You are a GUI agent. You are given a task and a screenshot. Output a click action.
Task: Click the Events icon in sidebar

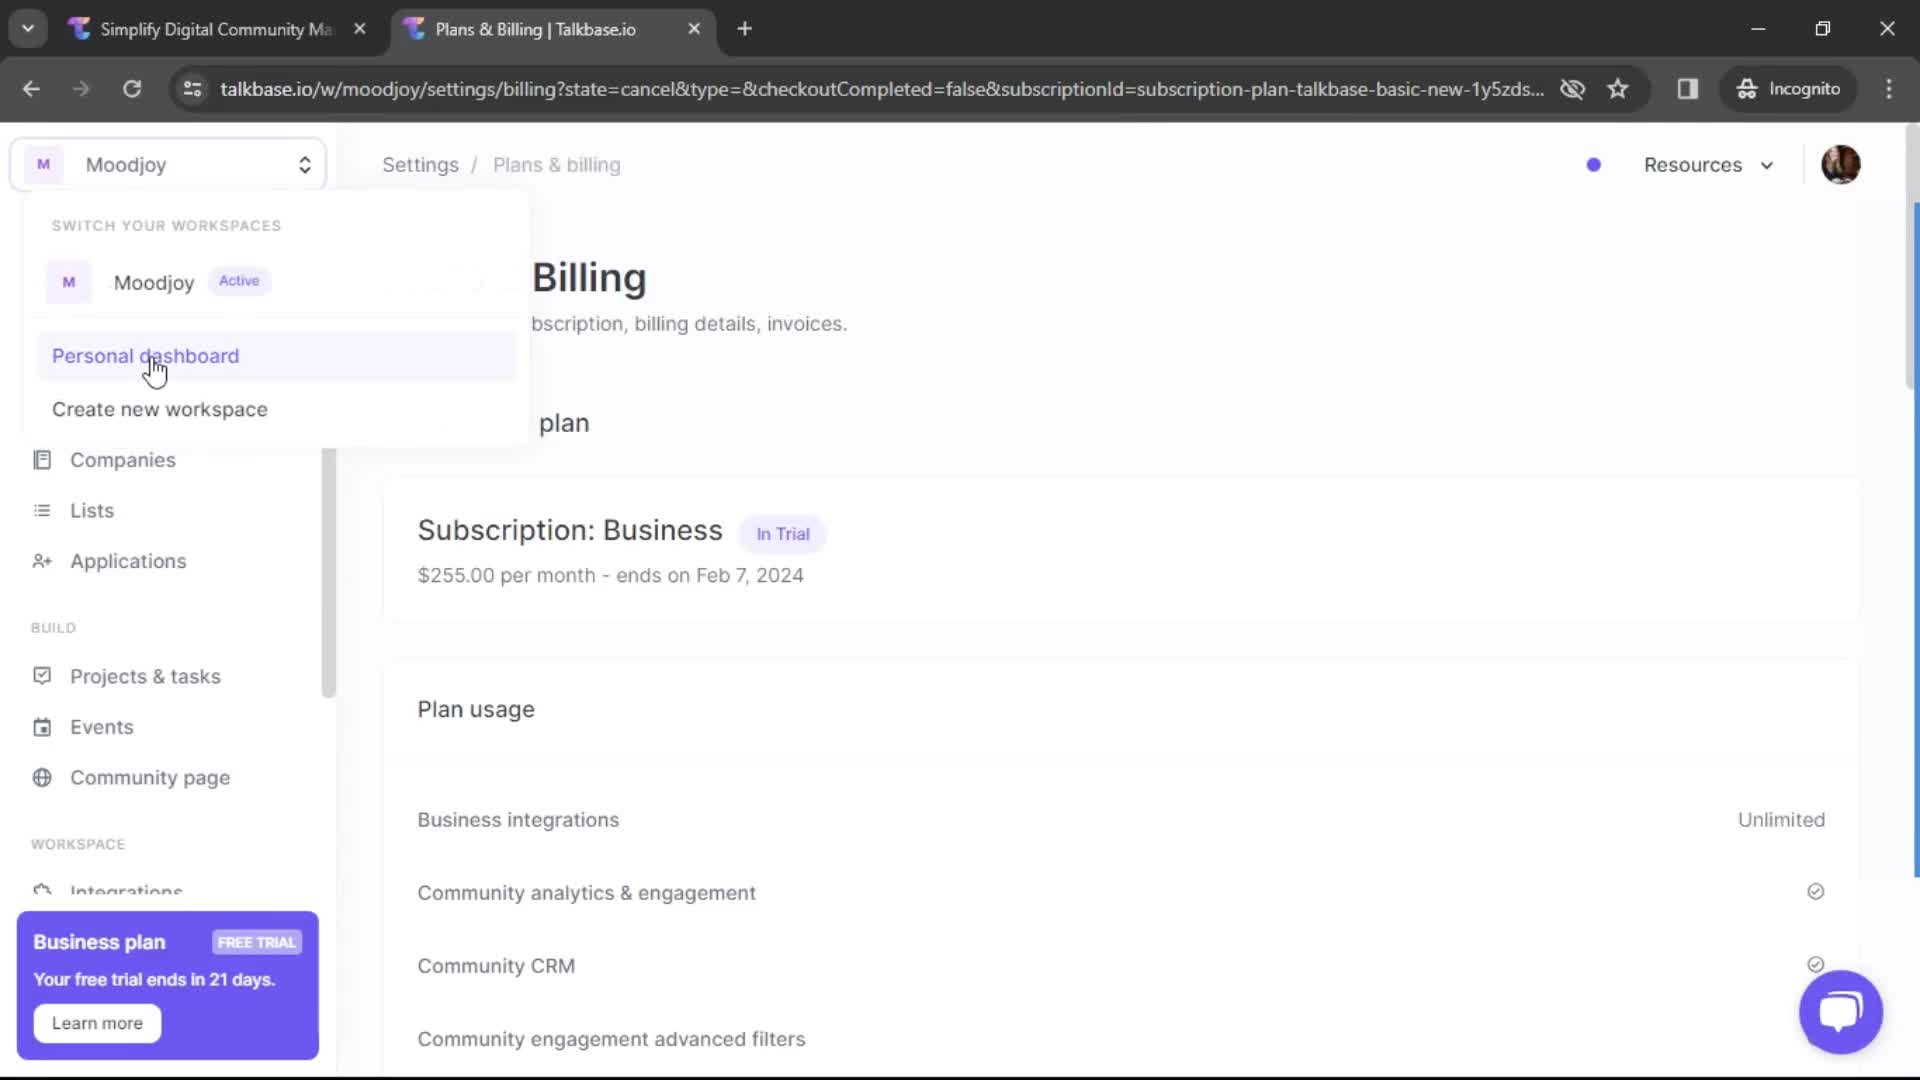click(41, 727)
